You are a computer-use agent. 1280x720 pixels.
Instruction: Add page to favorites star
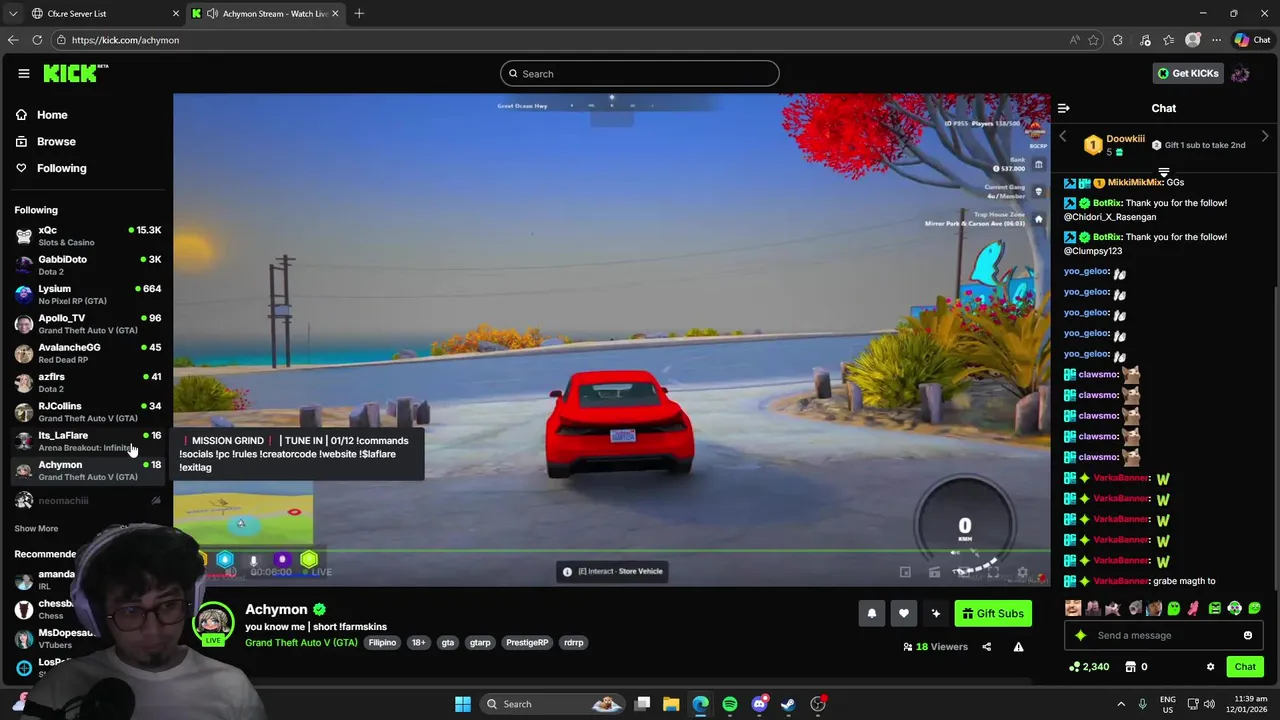1093,40
